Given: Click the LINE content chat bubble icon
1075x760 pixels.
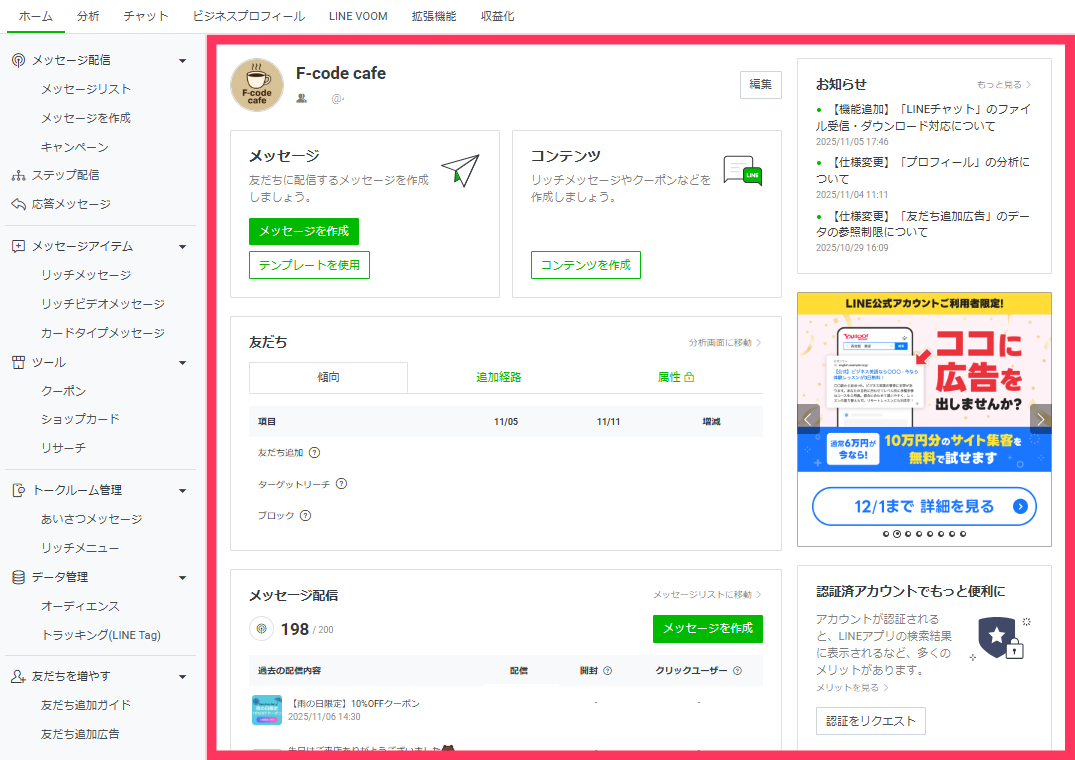Looking at the screenshot, I should (x=742, y=171).
